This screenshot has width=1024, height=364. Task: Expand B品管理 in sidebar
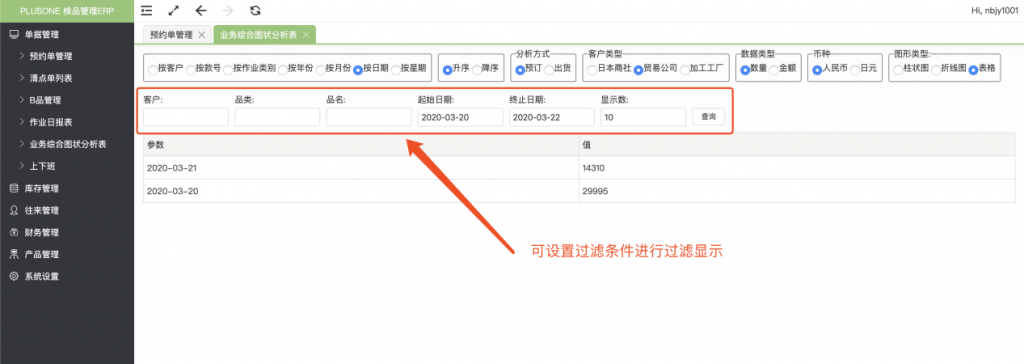point(46,101)
